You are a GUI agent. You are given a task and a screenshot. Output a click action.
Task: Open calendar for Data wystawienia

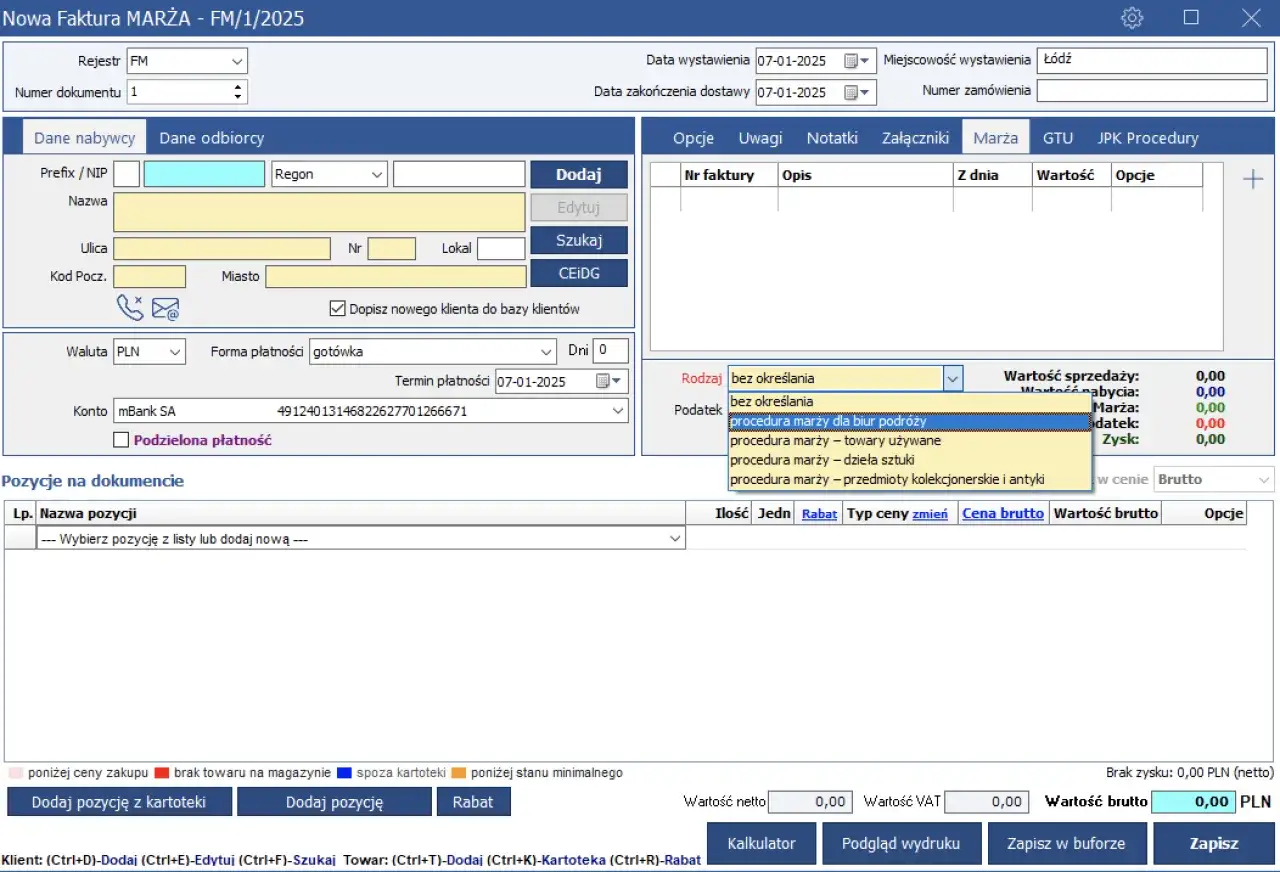point(851,61)
